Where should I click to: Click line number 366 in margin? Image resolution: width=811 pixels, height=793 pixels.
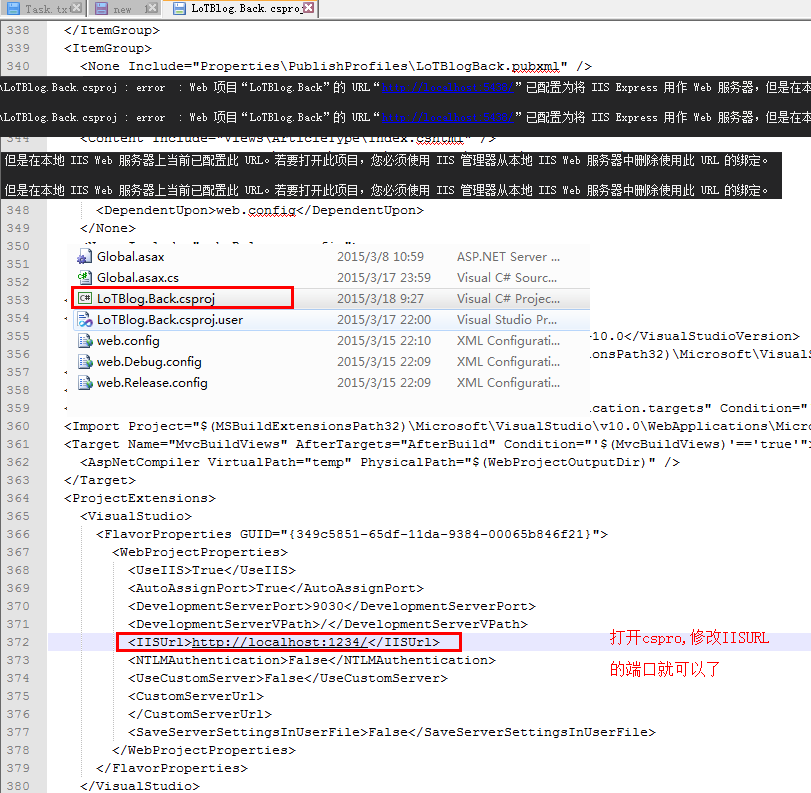18,534
